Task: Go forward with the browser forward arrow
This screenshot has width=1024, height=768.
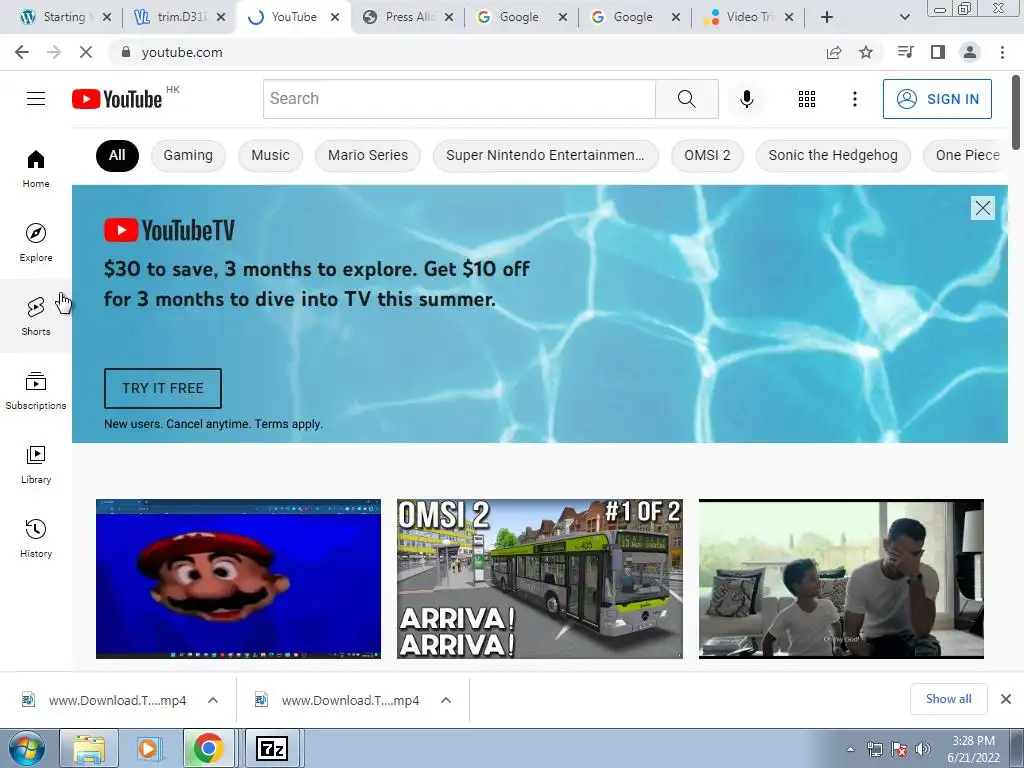Action: tap(54, 52)
